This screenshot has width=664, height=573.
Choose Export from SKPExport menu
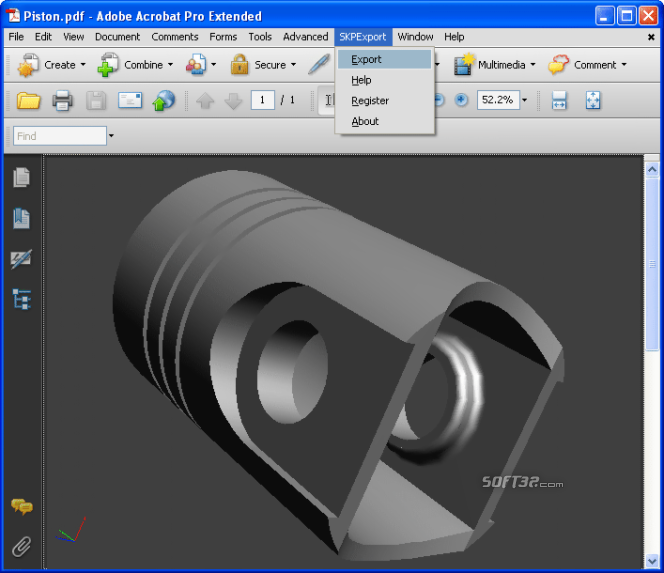tap(384, 59)
